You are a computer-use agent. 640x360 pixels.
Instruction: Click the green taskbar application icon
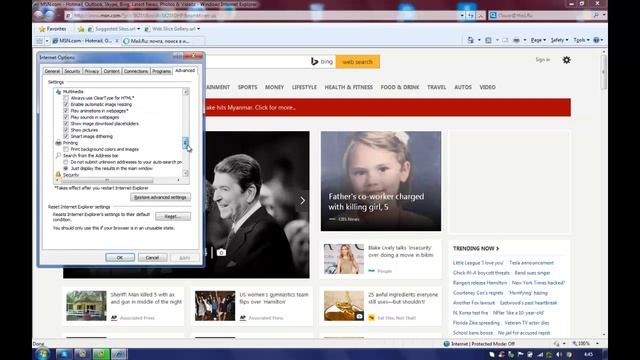coord(101,354)
